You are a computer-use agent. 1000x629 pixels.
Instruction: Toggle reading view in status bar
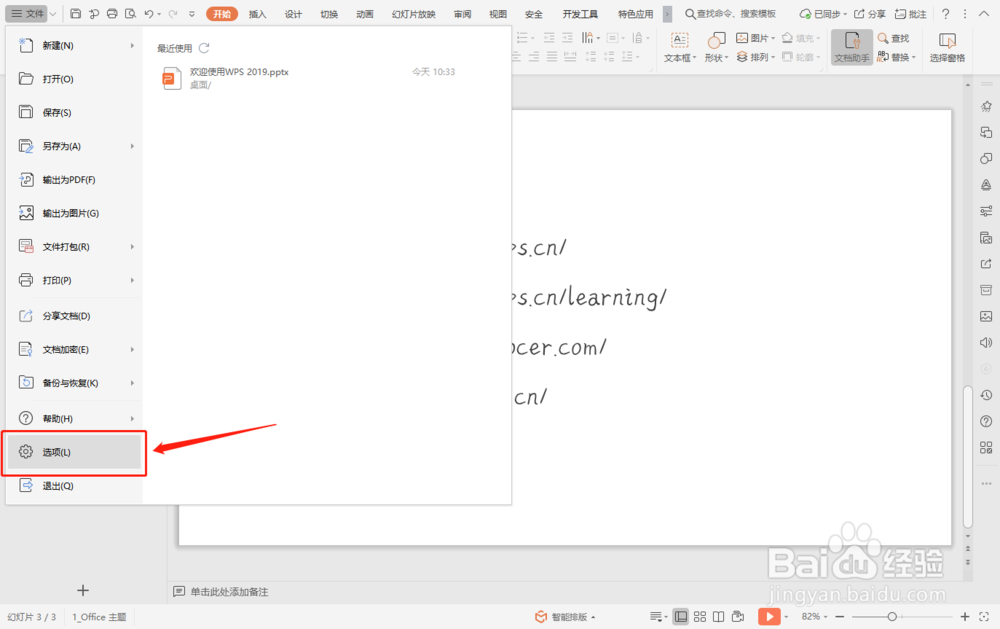click(718, 616)
